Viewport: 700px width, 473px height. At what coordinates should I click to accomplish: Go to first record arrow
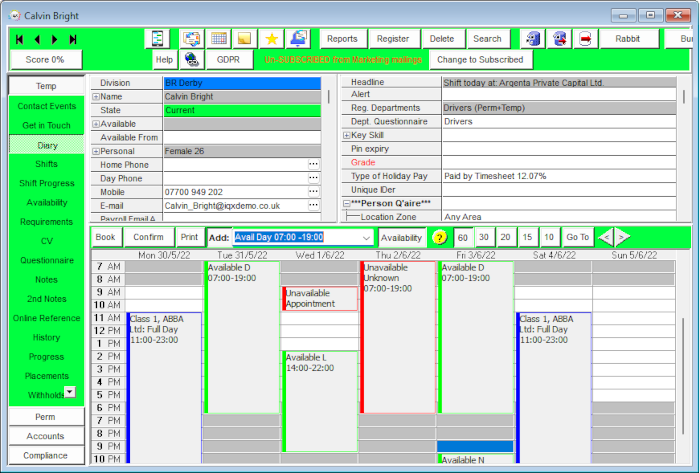point(19,39)
